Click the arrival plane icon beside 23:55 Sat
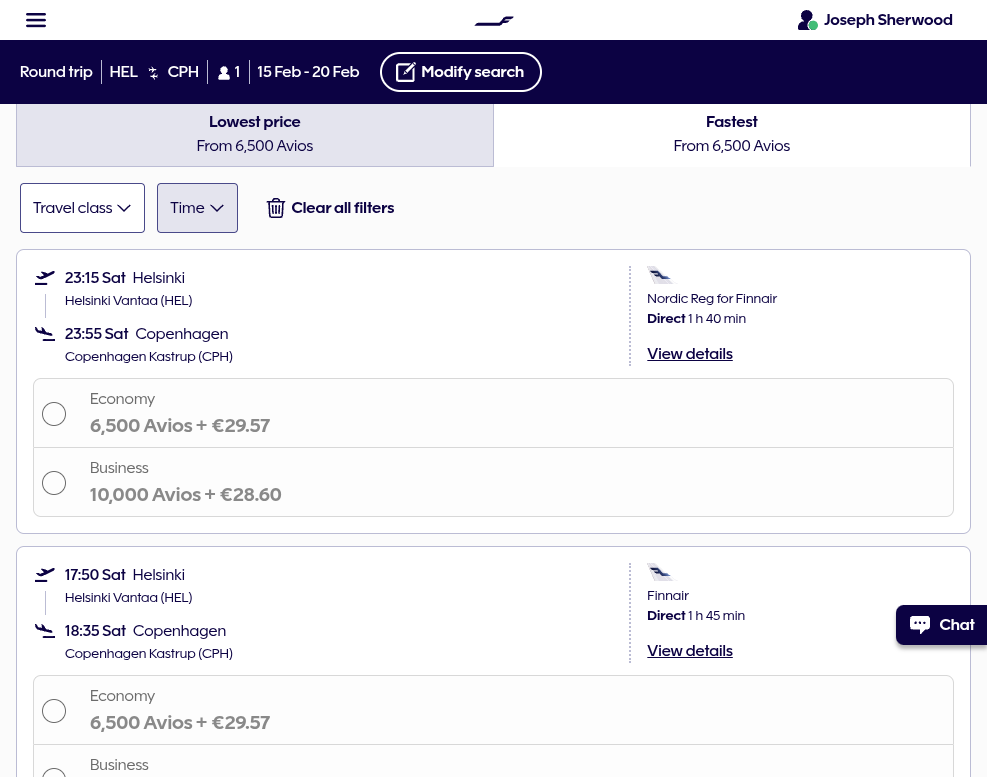The width and height of the screenshot is (987, 777). coord(45,334)
